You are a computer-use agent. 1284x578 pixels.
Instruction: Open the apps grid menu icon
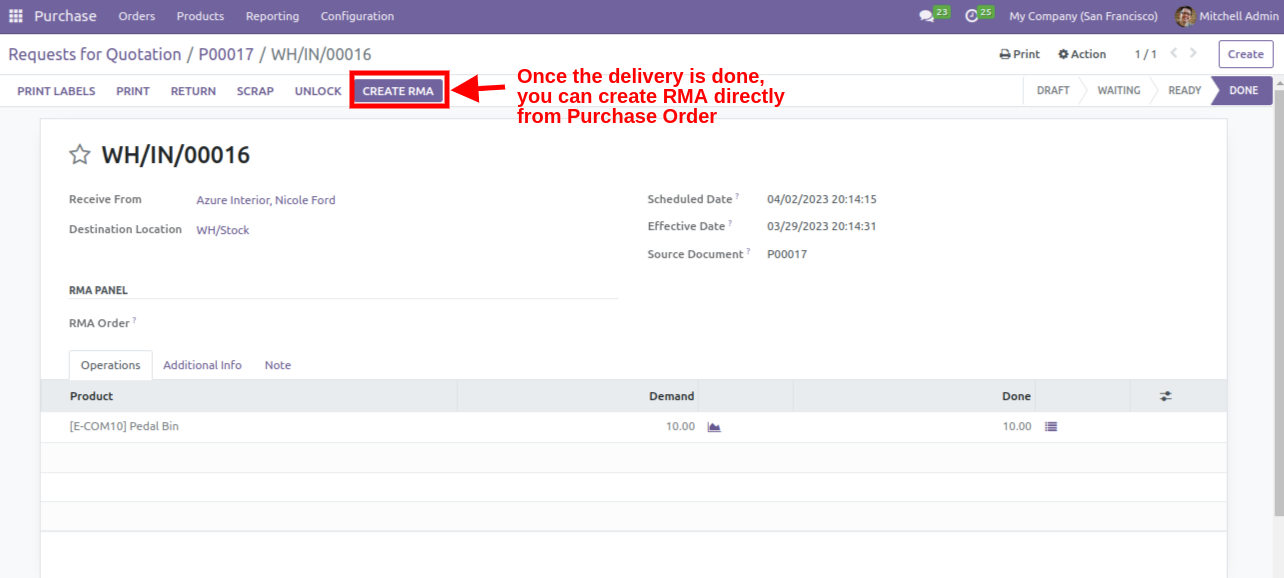[x=15, y=16]
